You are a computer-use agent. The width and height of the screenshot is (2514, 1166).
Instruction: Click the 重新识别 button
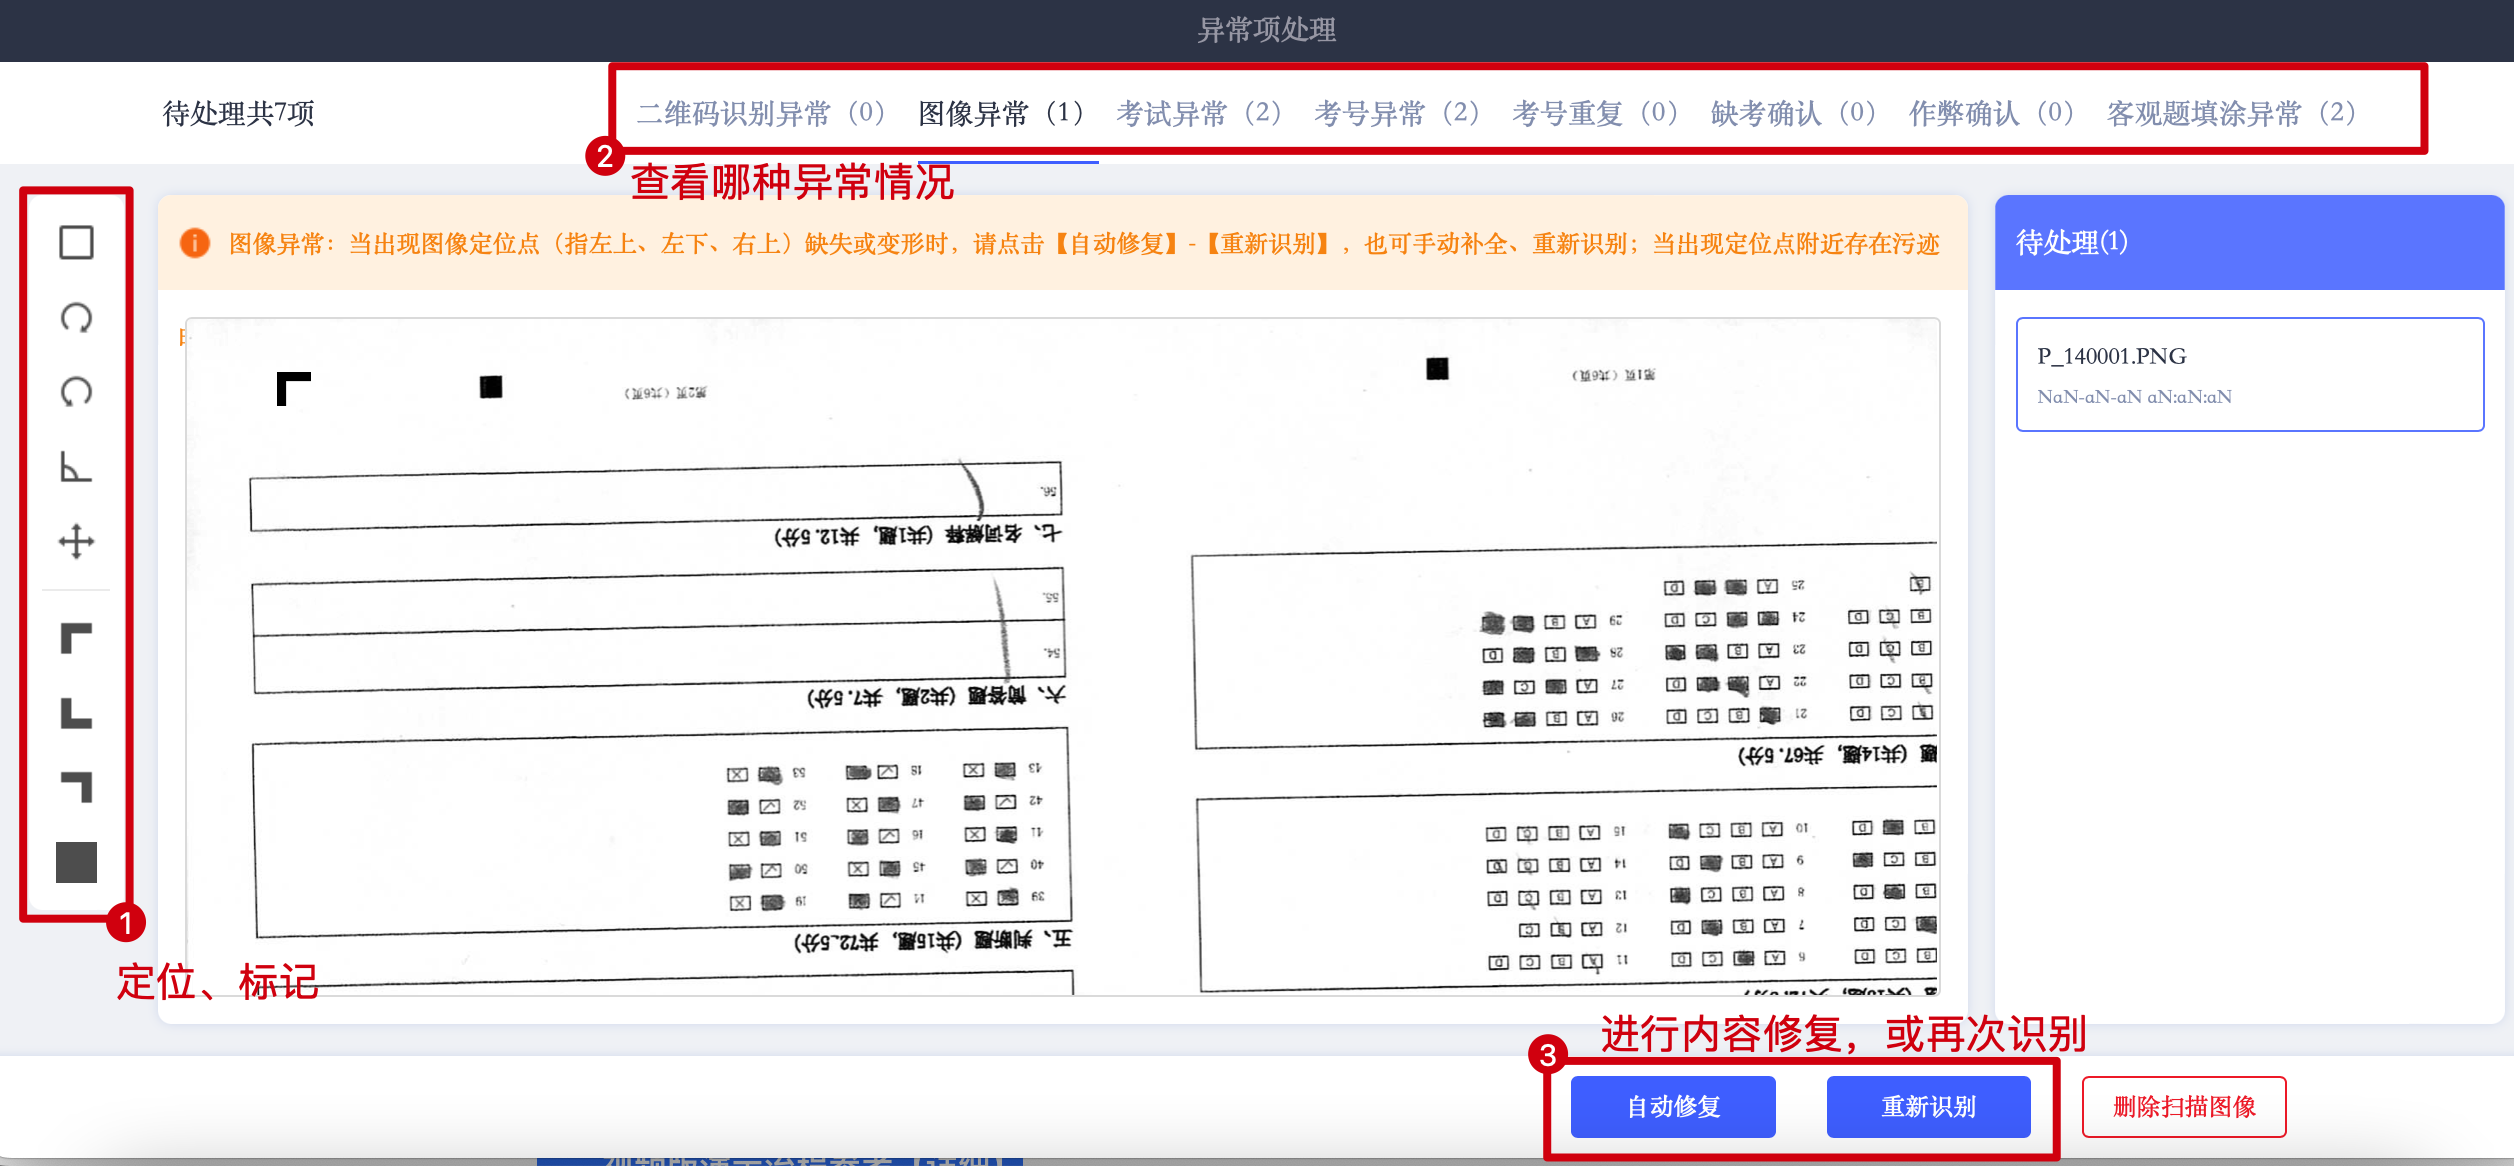point(1928,1107)
